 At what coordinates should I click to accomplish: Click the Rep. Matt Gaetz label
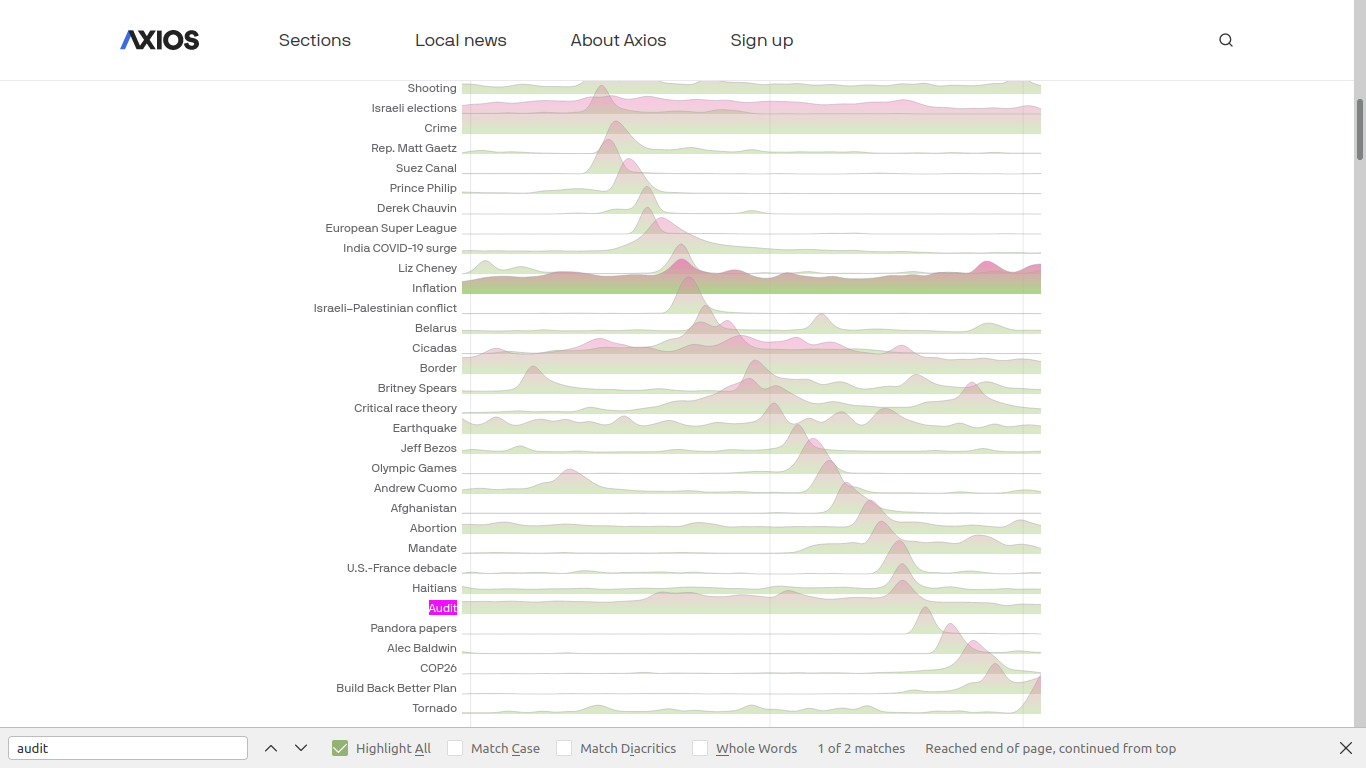pos(414,148)
